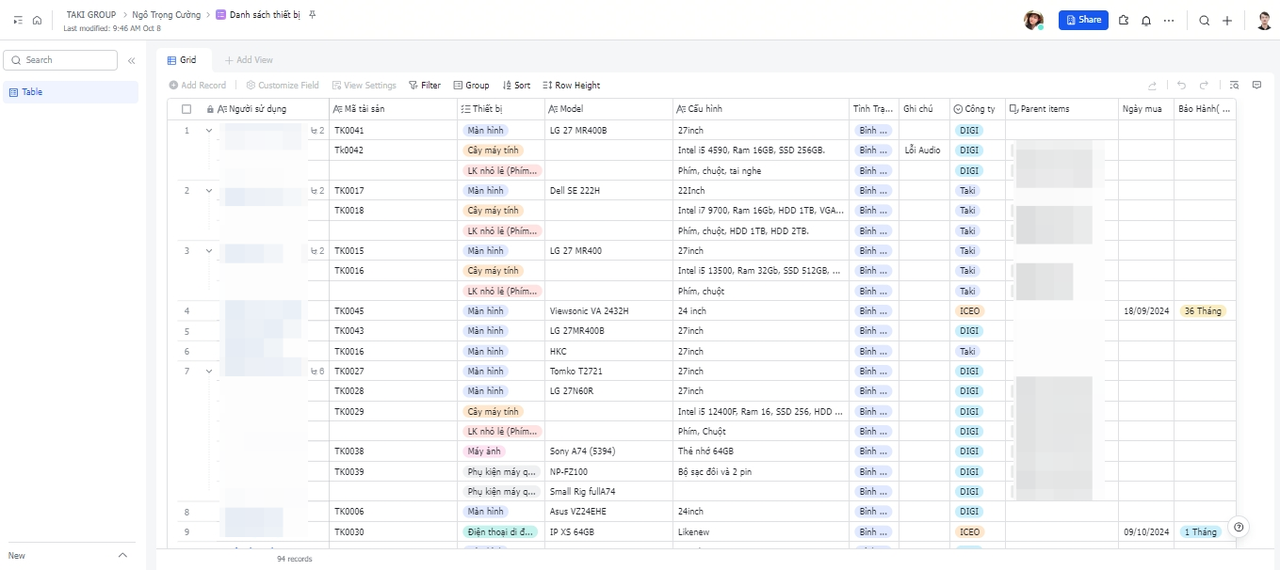Expand the New menu at bottom left
1280x570 pixels.
[123, 555]
